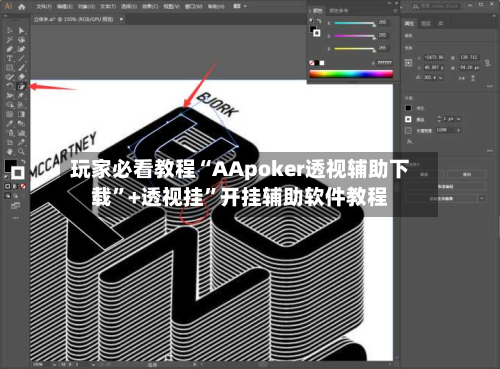Screen dimensions: 500x369
Task: Select the Type tool in the toolbar
Action: tap(10, 59)
